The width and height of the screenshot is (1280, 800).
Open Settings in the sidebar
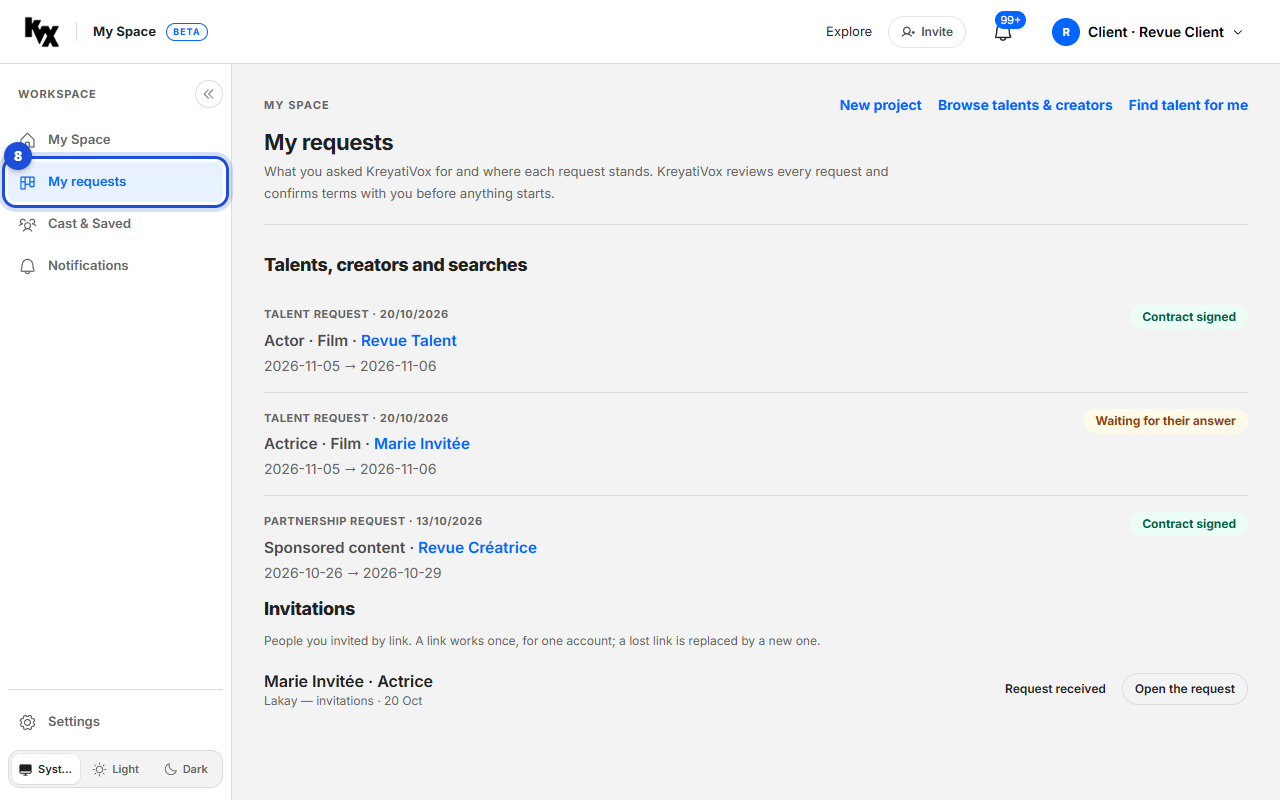point(116,722)
